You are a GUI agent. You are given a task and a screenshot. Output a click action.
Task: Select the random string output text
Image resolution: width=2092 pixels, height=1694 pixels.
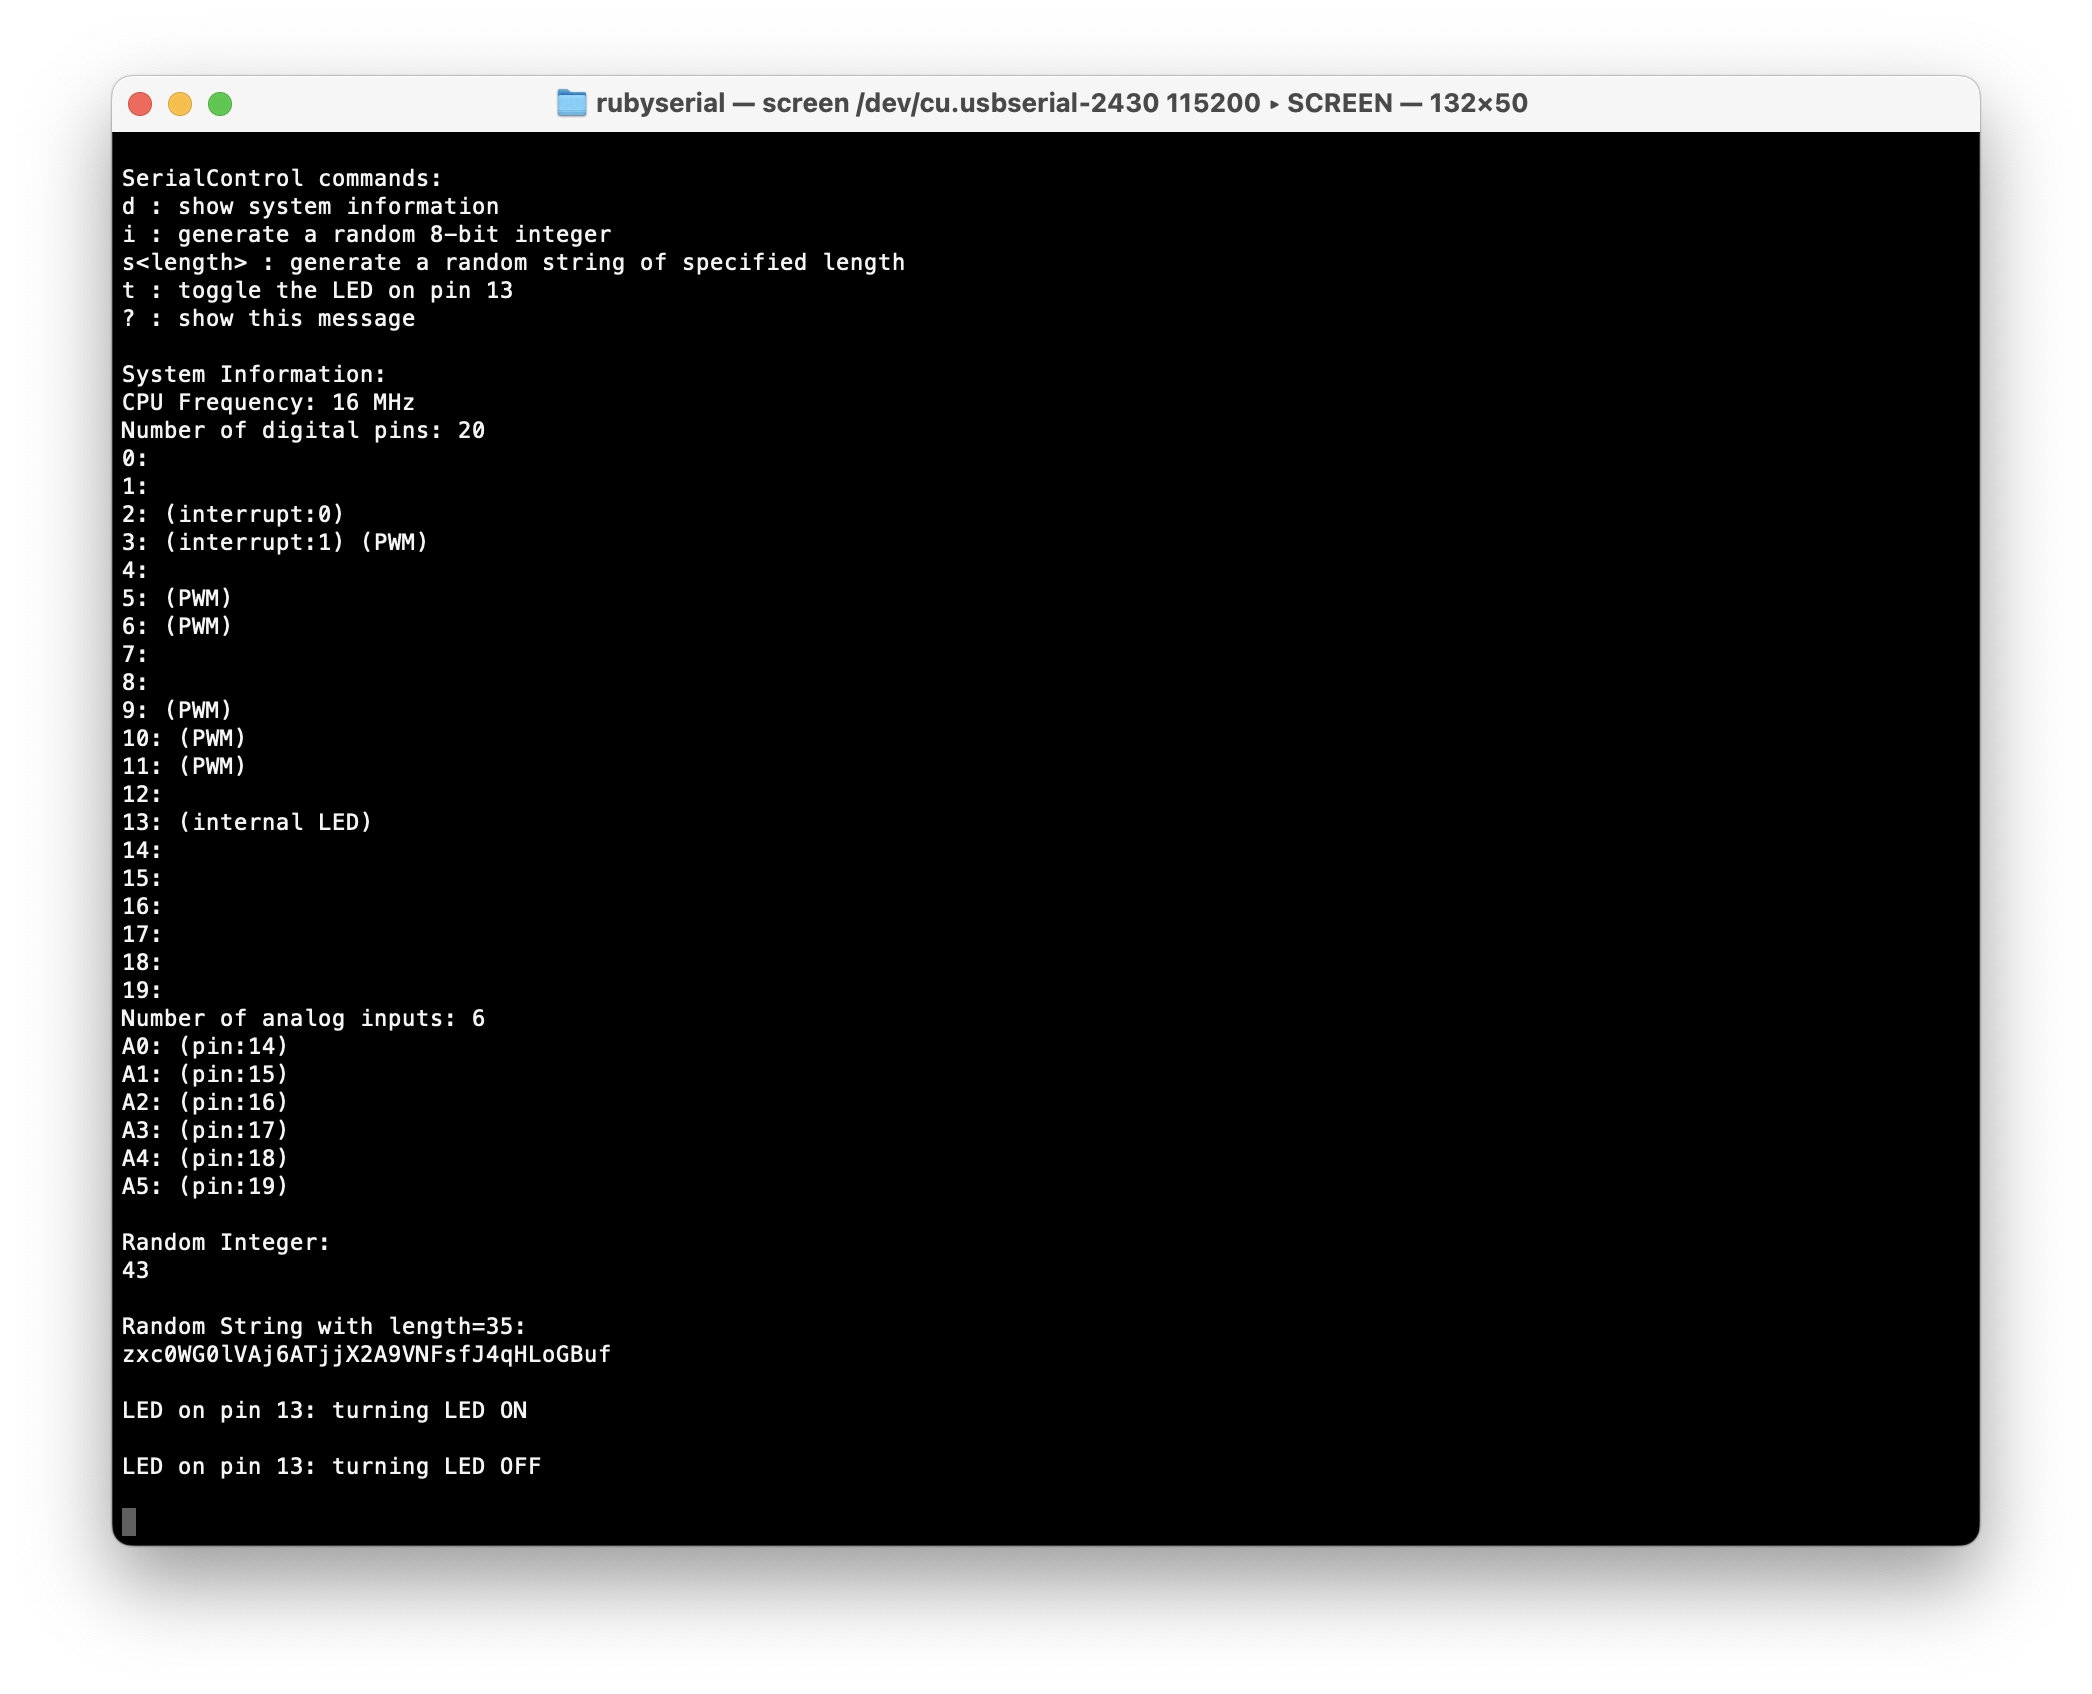point(366,1354)
